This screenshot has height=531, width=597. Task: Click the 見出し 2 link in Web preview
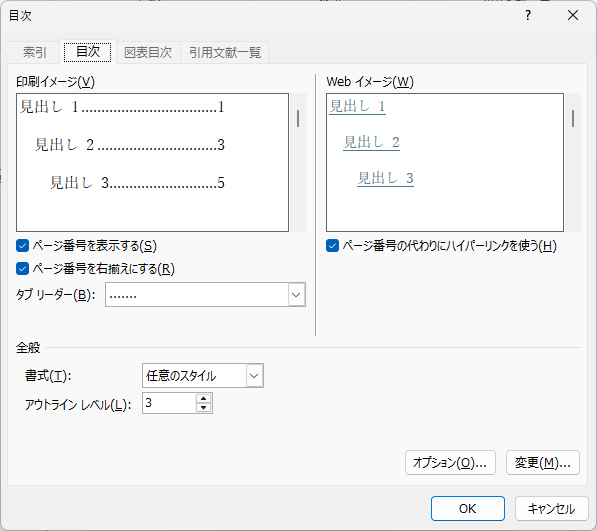pyautogui.click(x=371, y=142)
